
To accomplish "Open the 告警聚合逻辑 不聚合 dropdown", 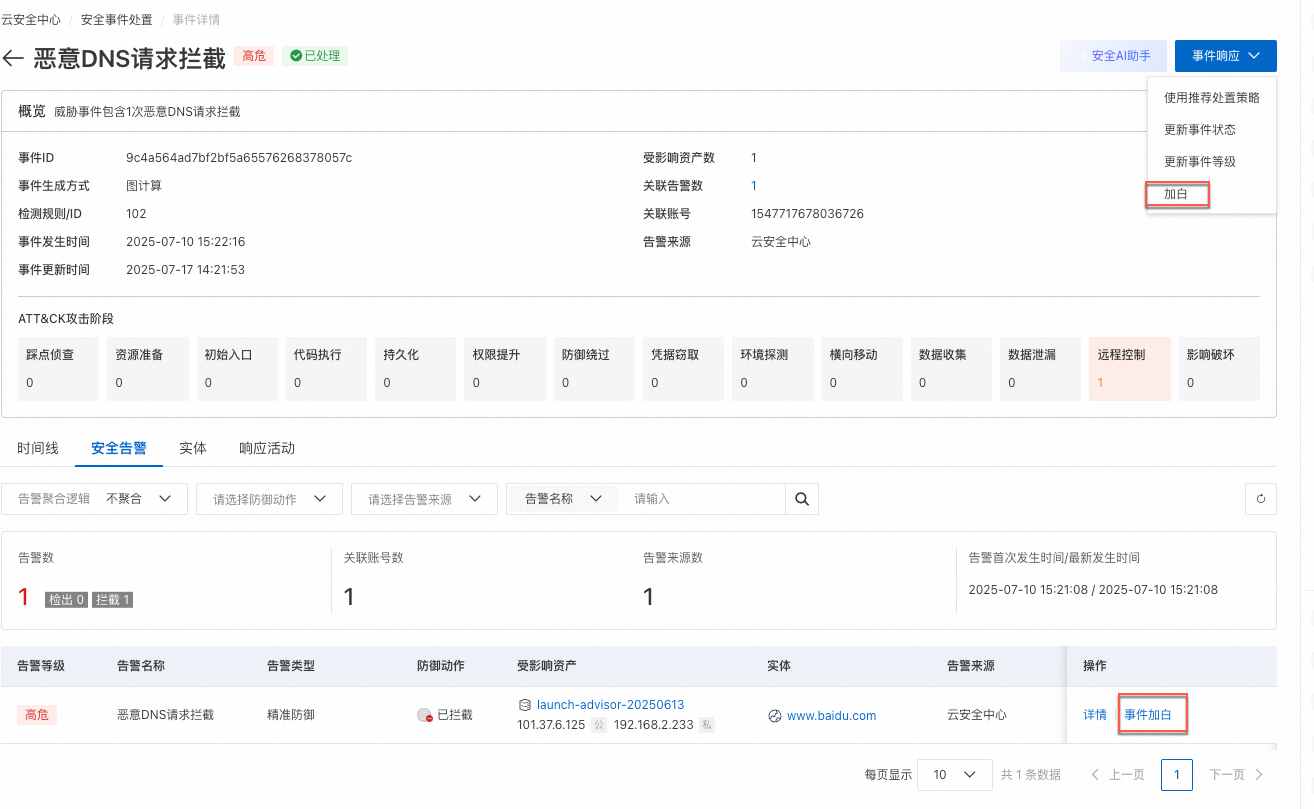I will 95,498.
